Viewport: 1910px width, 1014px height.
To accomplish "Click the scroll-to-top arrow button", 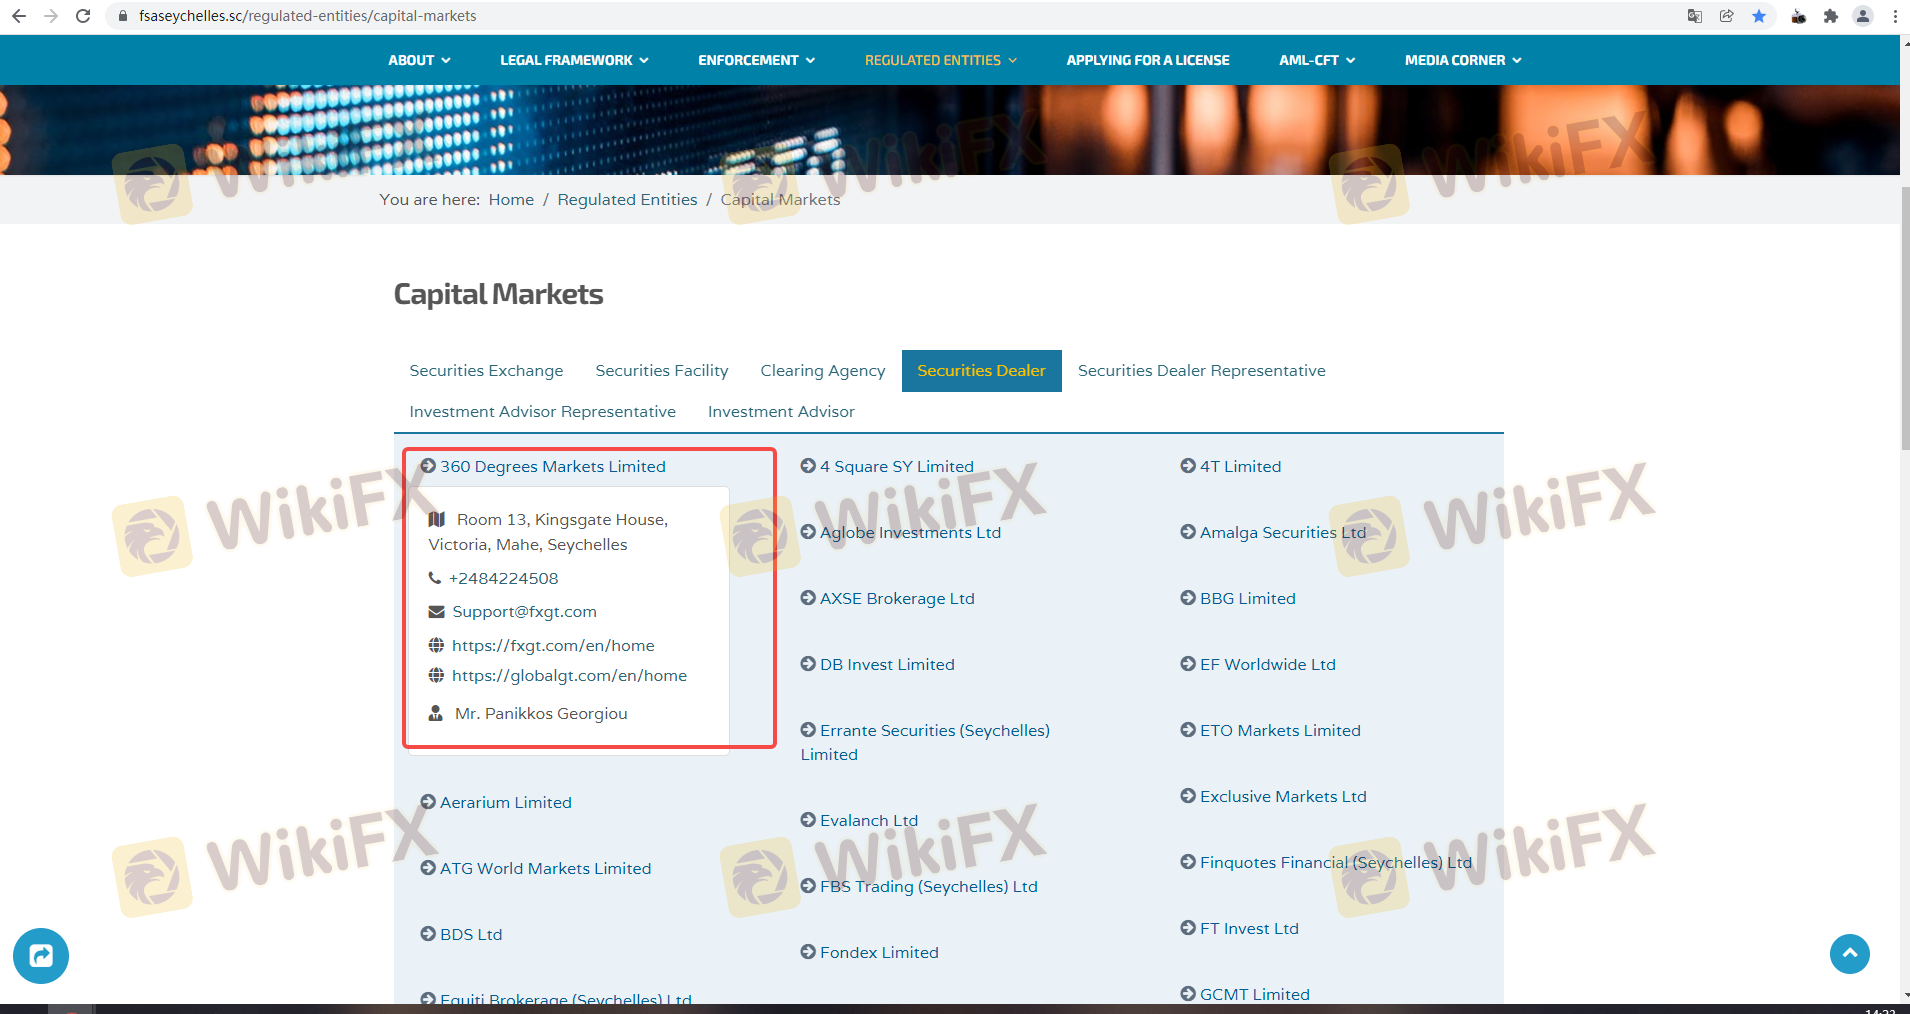I will pos(1849,953).
